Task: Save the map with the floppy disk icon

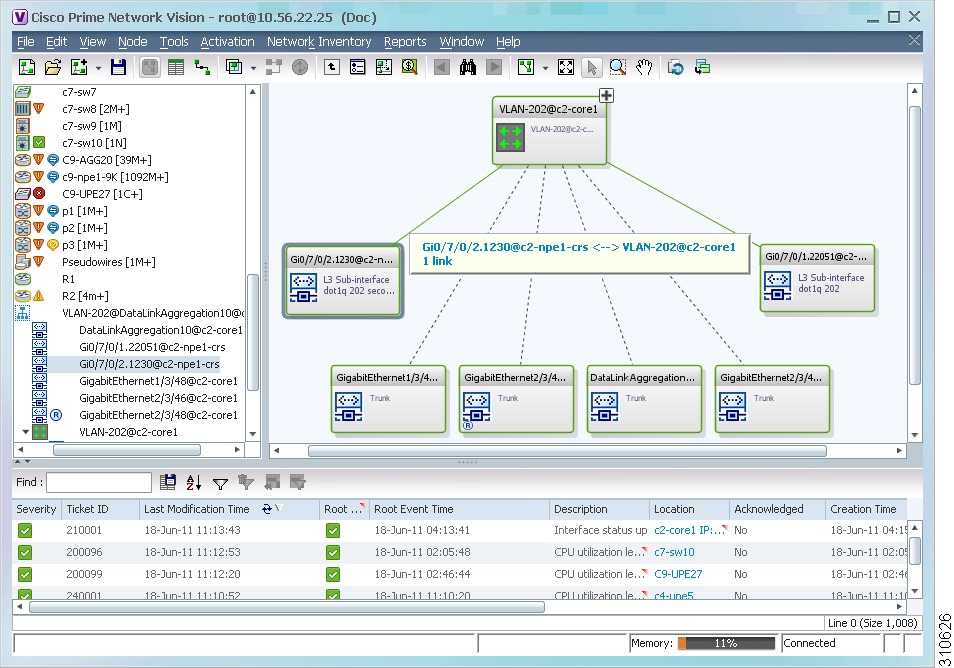Action: click(118, 67)
